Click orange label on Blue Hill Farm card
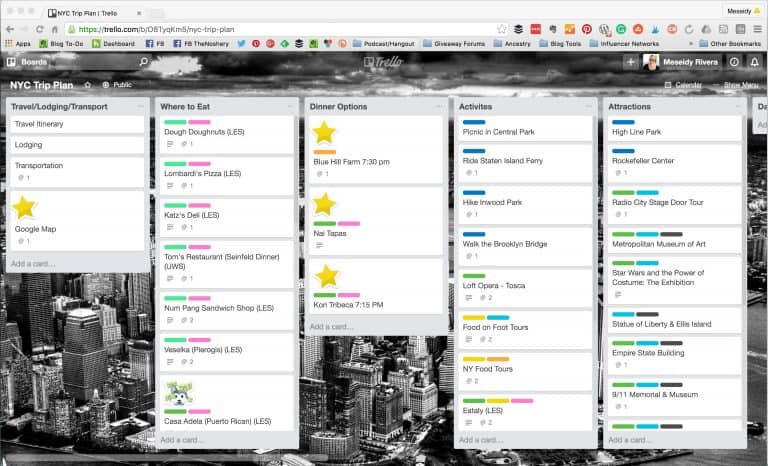This screenshot has width=768, height=466. pyautogui.click(x=325, y=152)
